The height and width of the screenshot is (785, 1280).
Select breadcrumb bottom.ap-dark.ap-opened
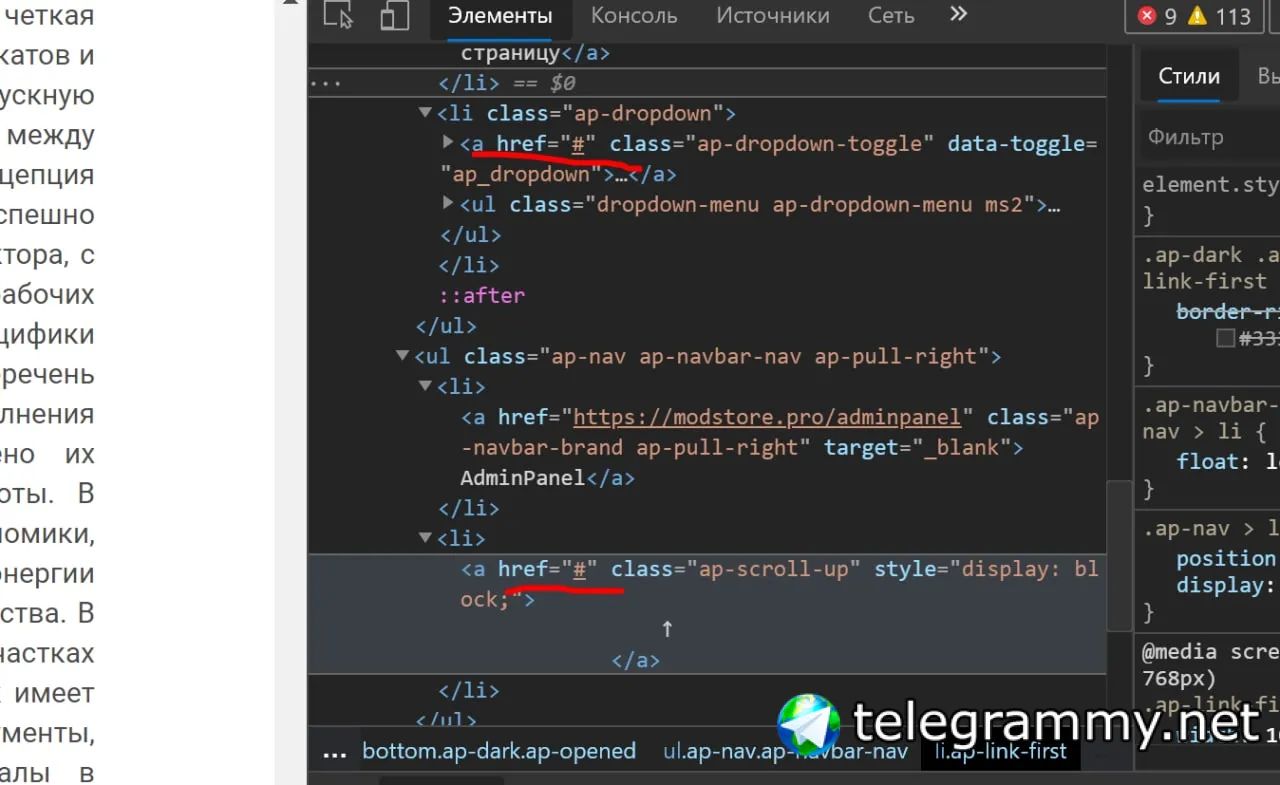pyautogui.click(x=499, y=751)
